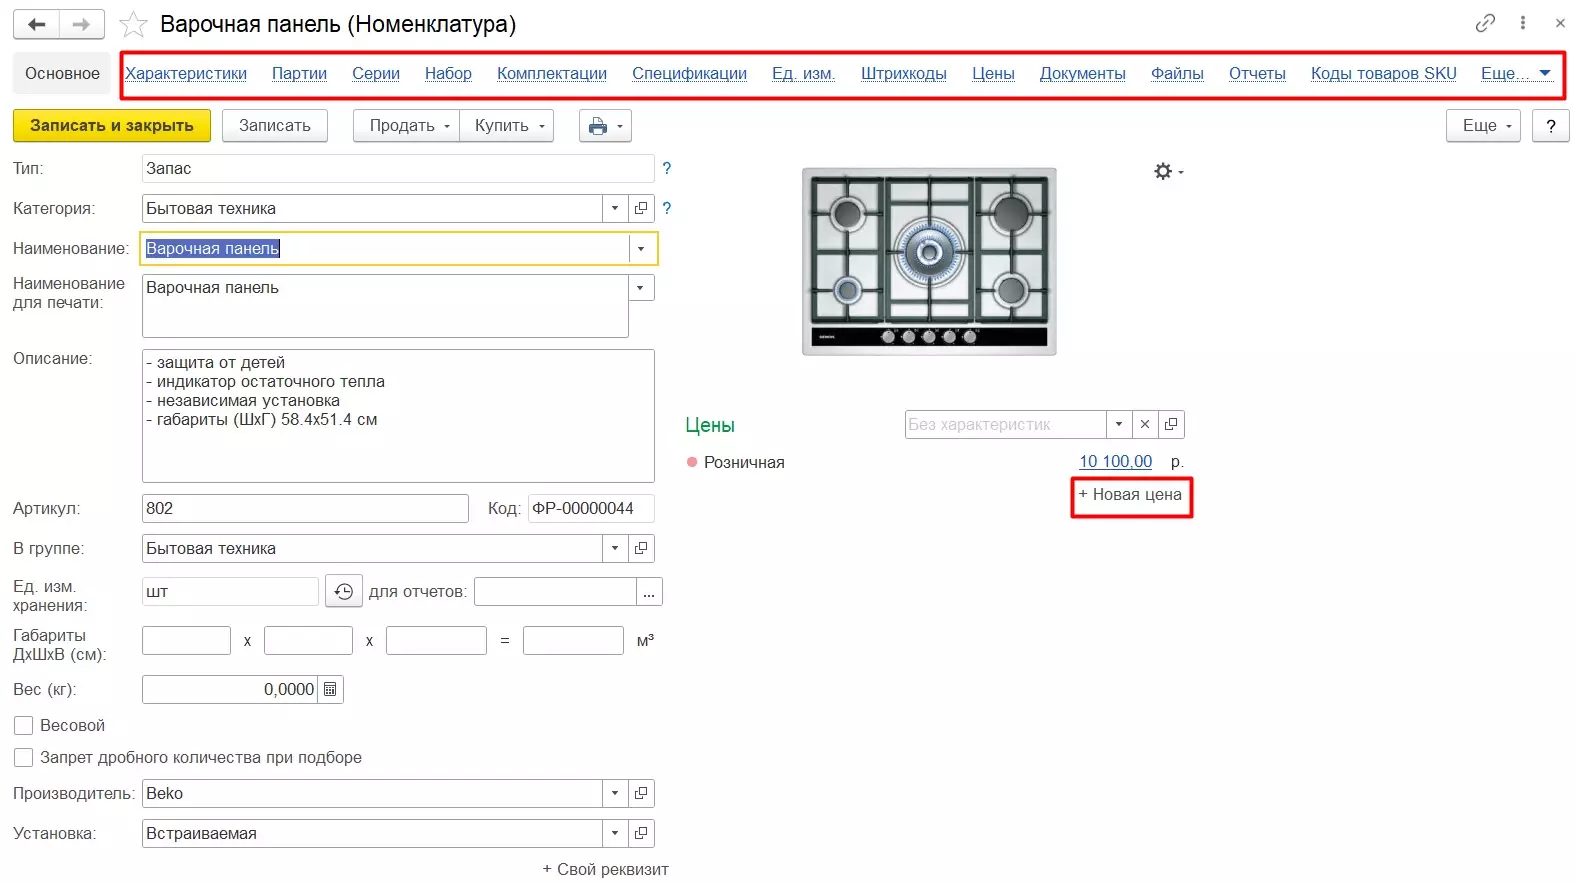This screenshot has height=884, width=1577.
Task: Open the Ед. изм. tab
Action: pos(804,73)
